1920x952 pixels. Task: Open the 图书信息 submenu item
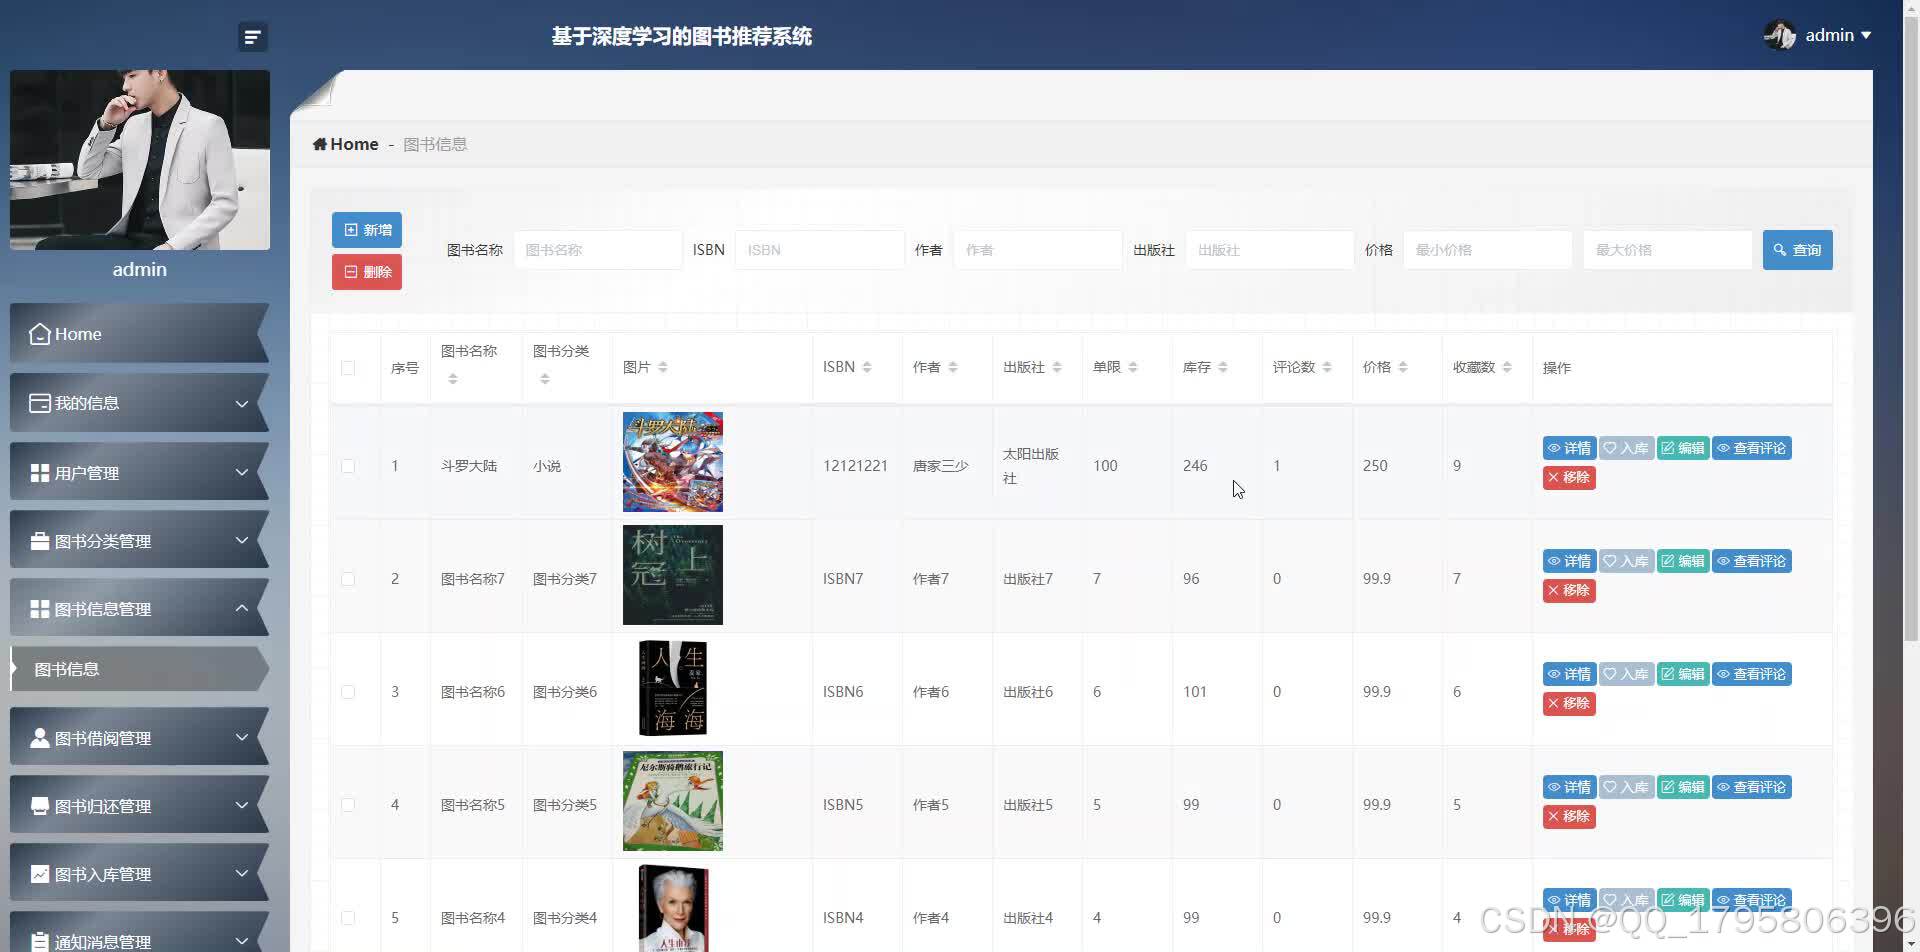pyautogui.click(x=140, y=669)
